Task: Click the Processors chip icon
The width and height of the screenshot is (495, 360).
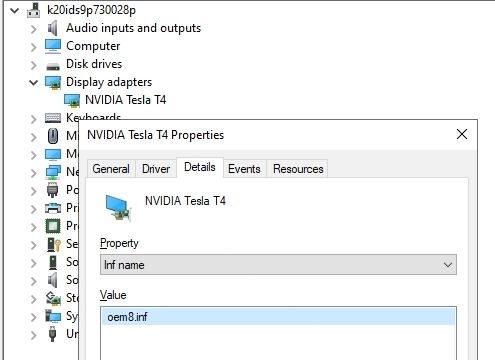Action: [53, 226]
